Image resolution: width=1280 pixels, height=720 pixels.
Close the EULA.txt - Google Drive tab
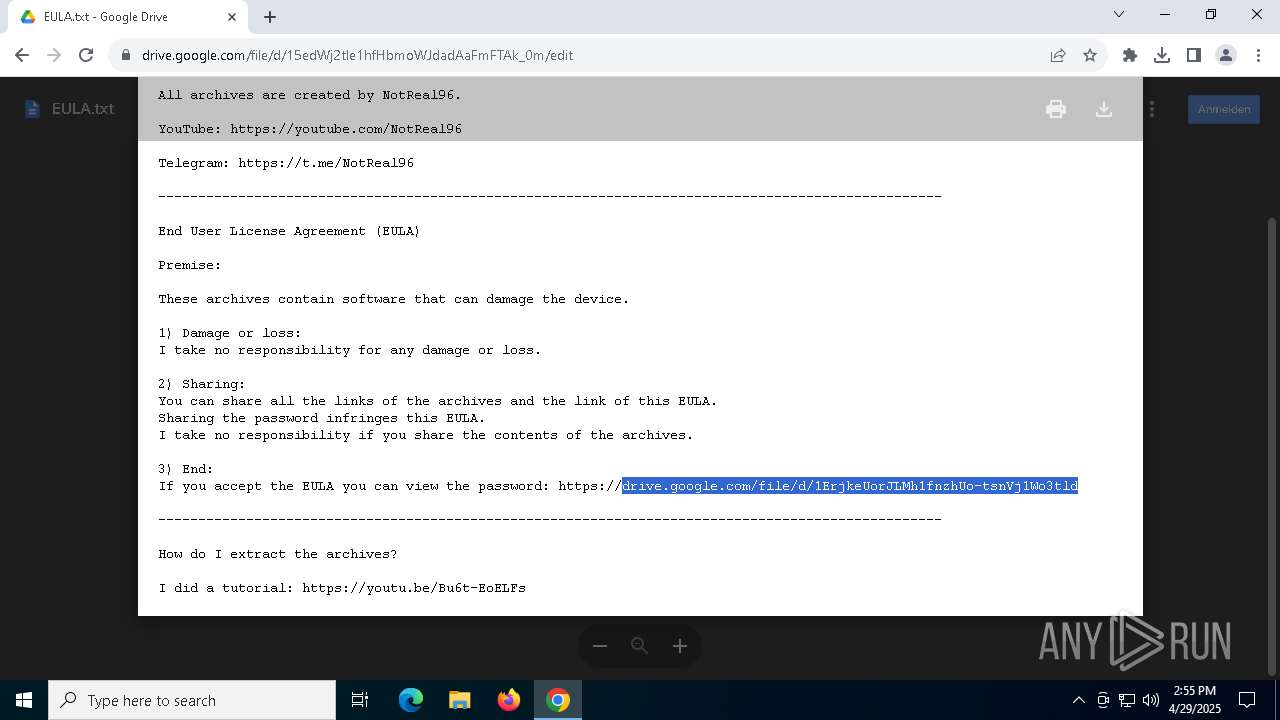click(232, 17)
